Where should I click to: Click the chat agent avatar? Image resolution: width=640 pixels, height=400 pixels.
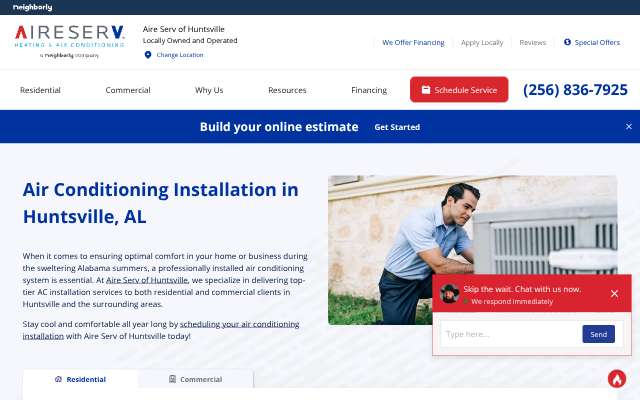(x=449, y=293)
